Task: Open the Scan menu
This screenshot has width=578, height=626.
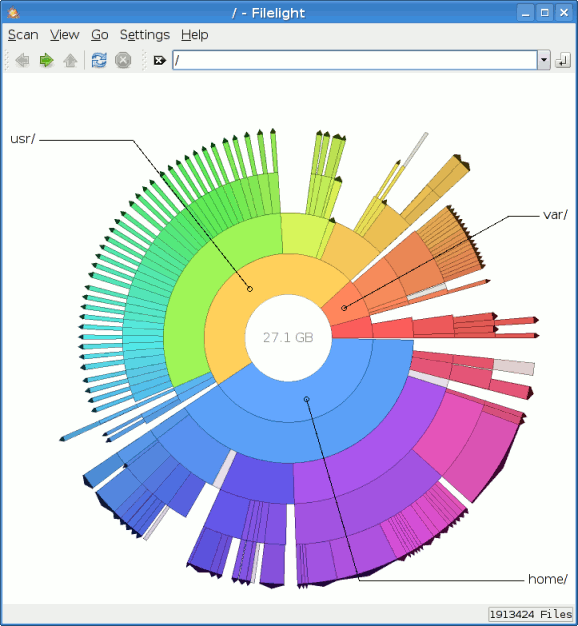Action: click(x=23, y=35)
